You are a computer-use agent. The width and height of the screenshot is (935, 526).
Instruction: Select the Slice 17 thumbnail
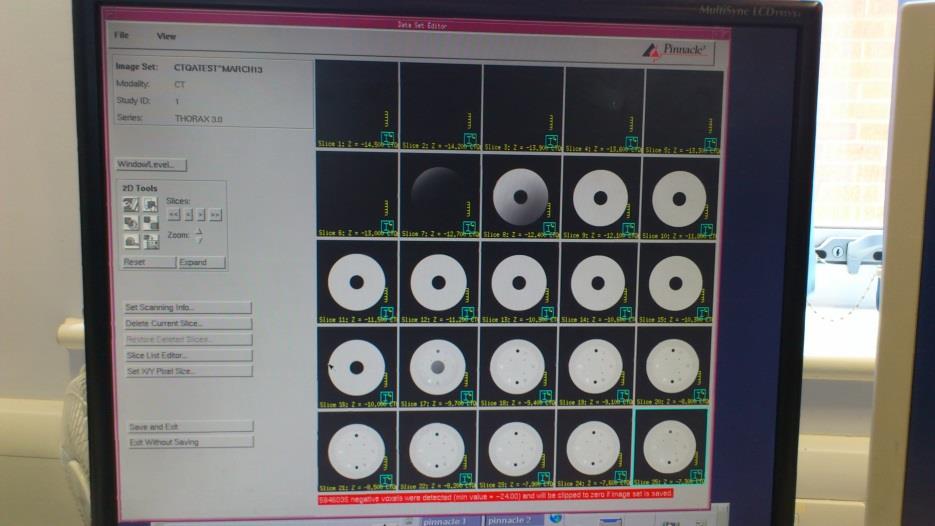[x=438, y=367]
